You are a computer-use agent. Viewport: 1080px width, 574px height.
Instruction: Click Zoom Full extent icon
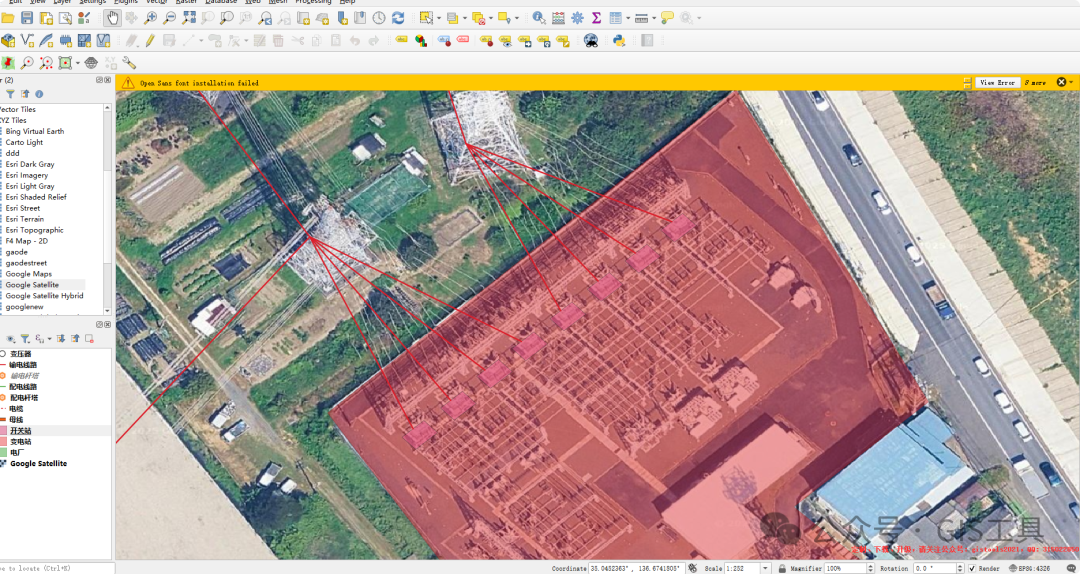189,19
